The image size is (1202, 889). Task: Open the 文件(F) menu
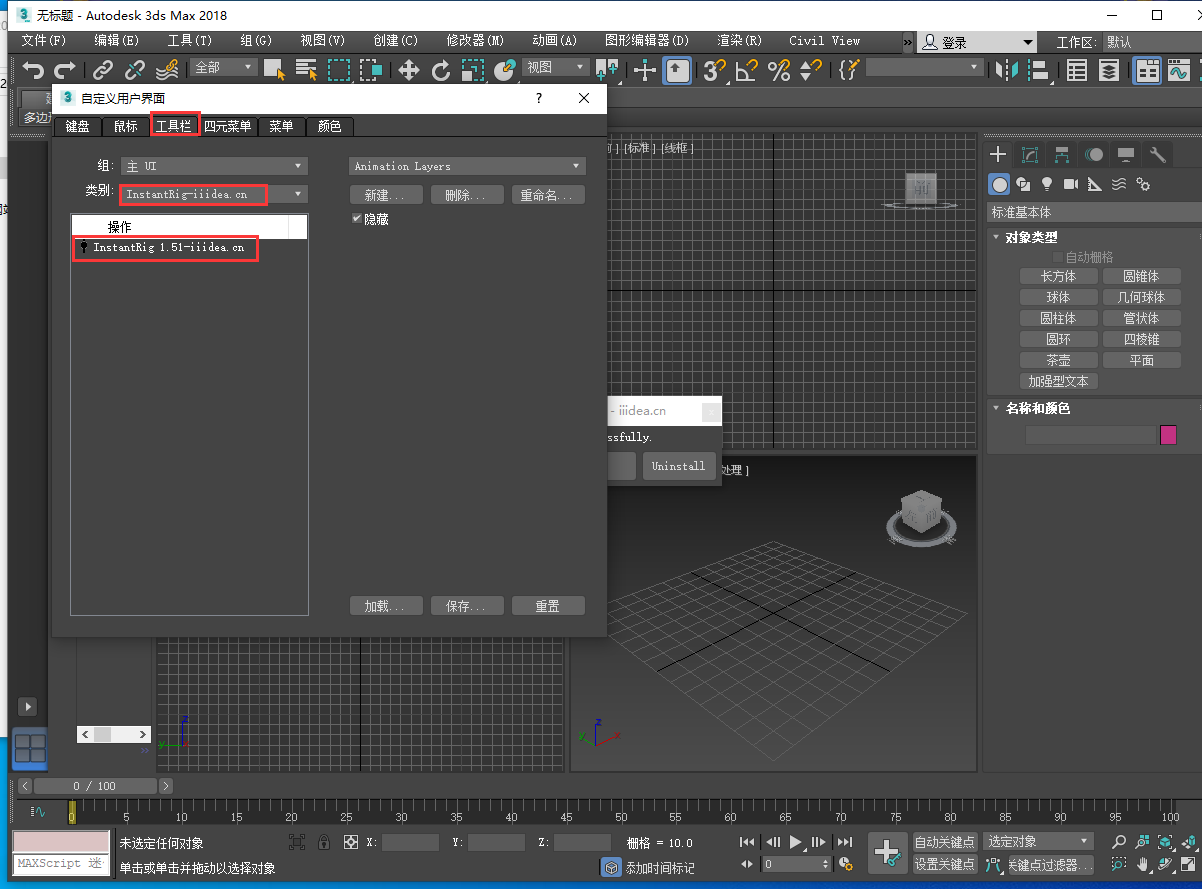(x=44, y=41)
